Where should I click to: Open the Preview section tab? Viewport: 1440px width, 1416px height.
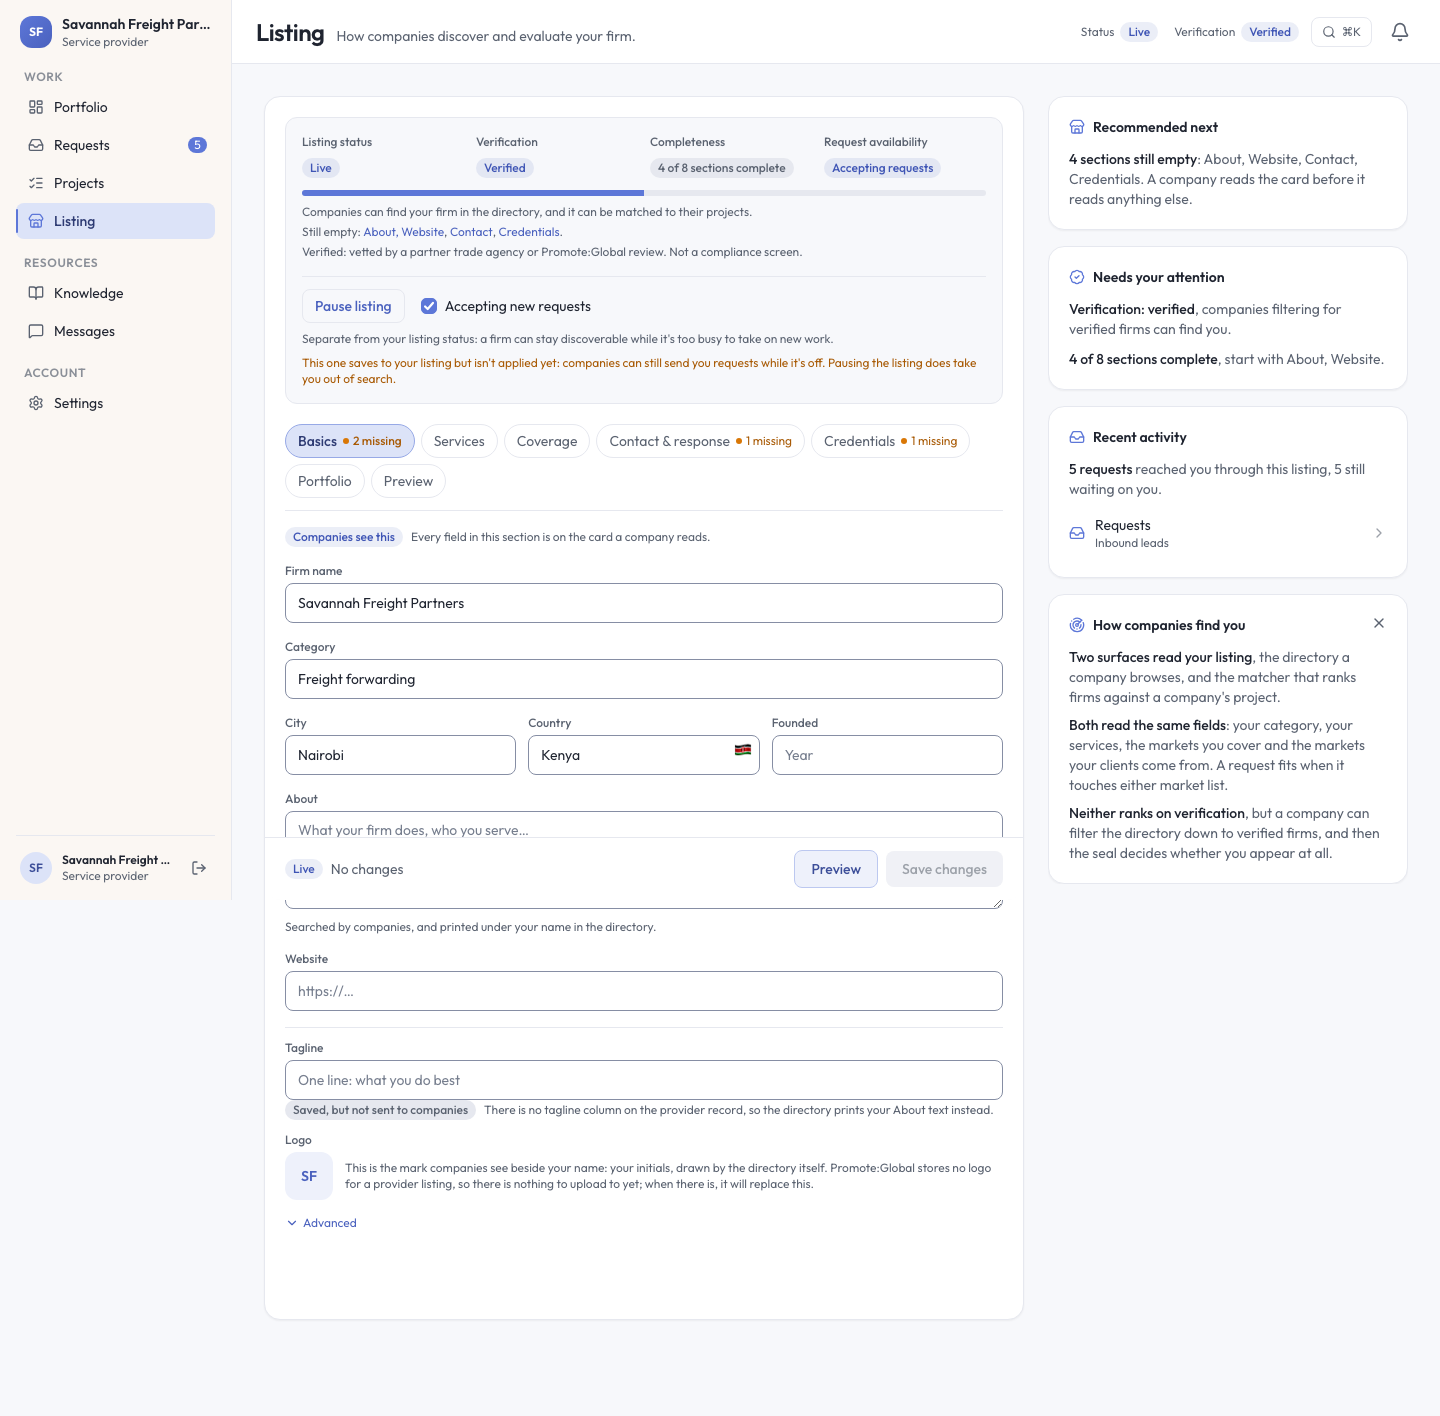click(x=408, y=481)
